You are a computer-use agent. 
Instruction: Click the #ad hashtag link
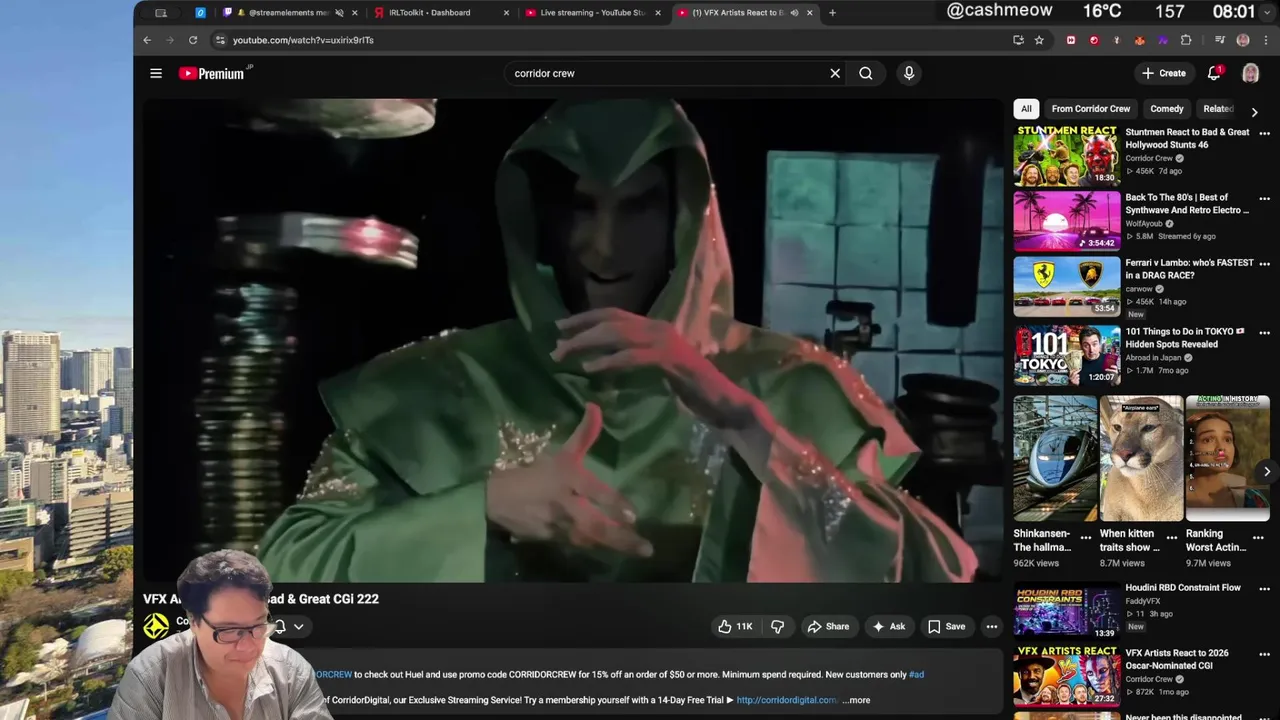916,675
